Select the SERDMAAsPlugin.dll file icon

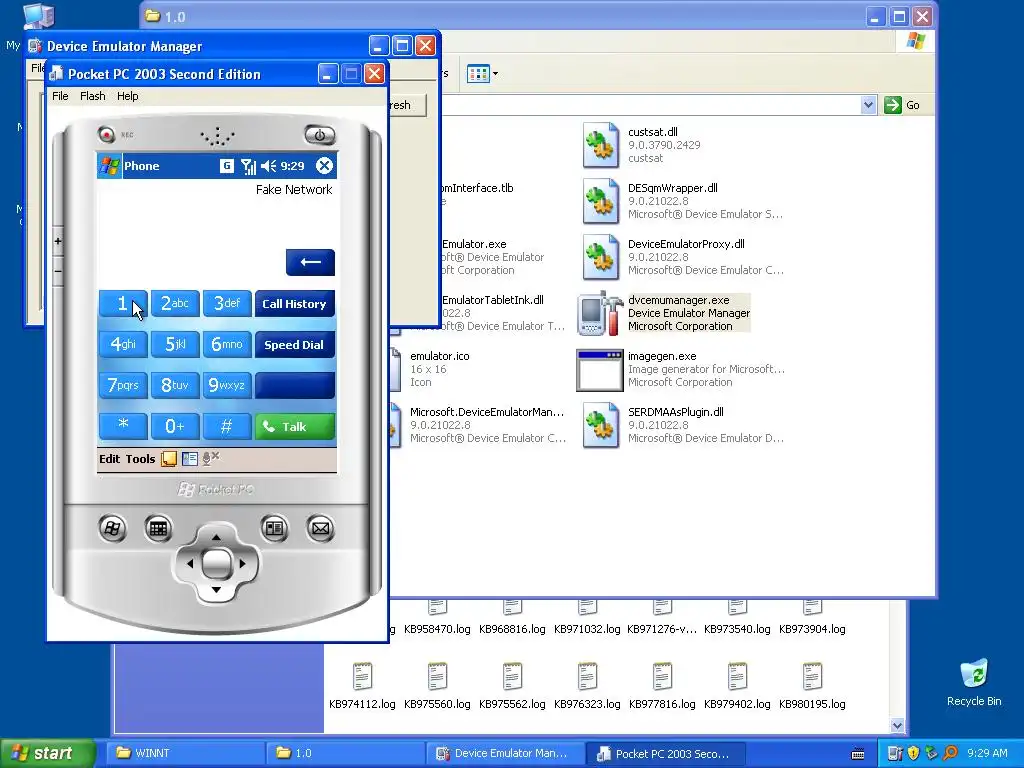click(600, 426)
